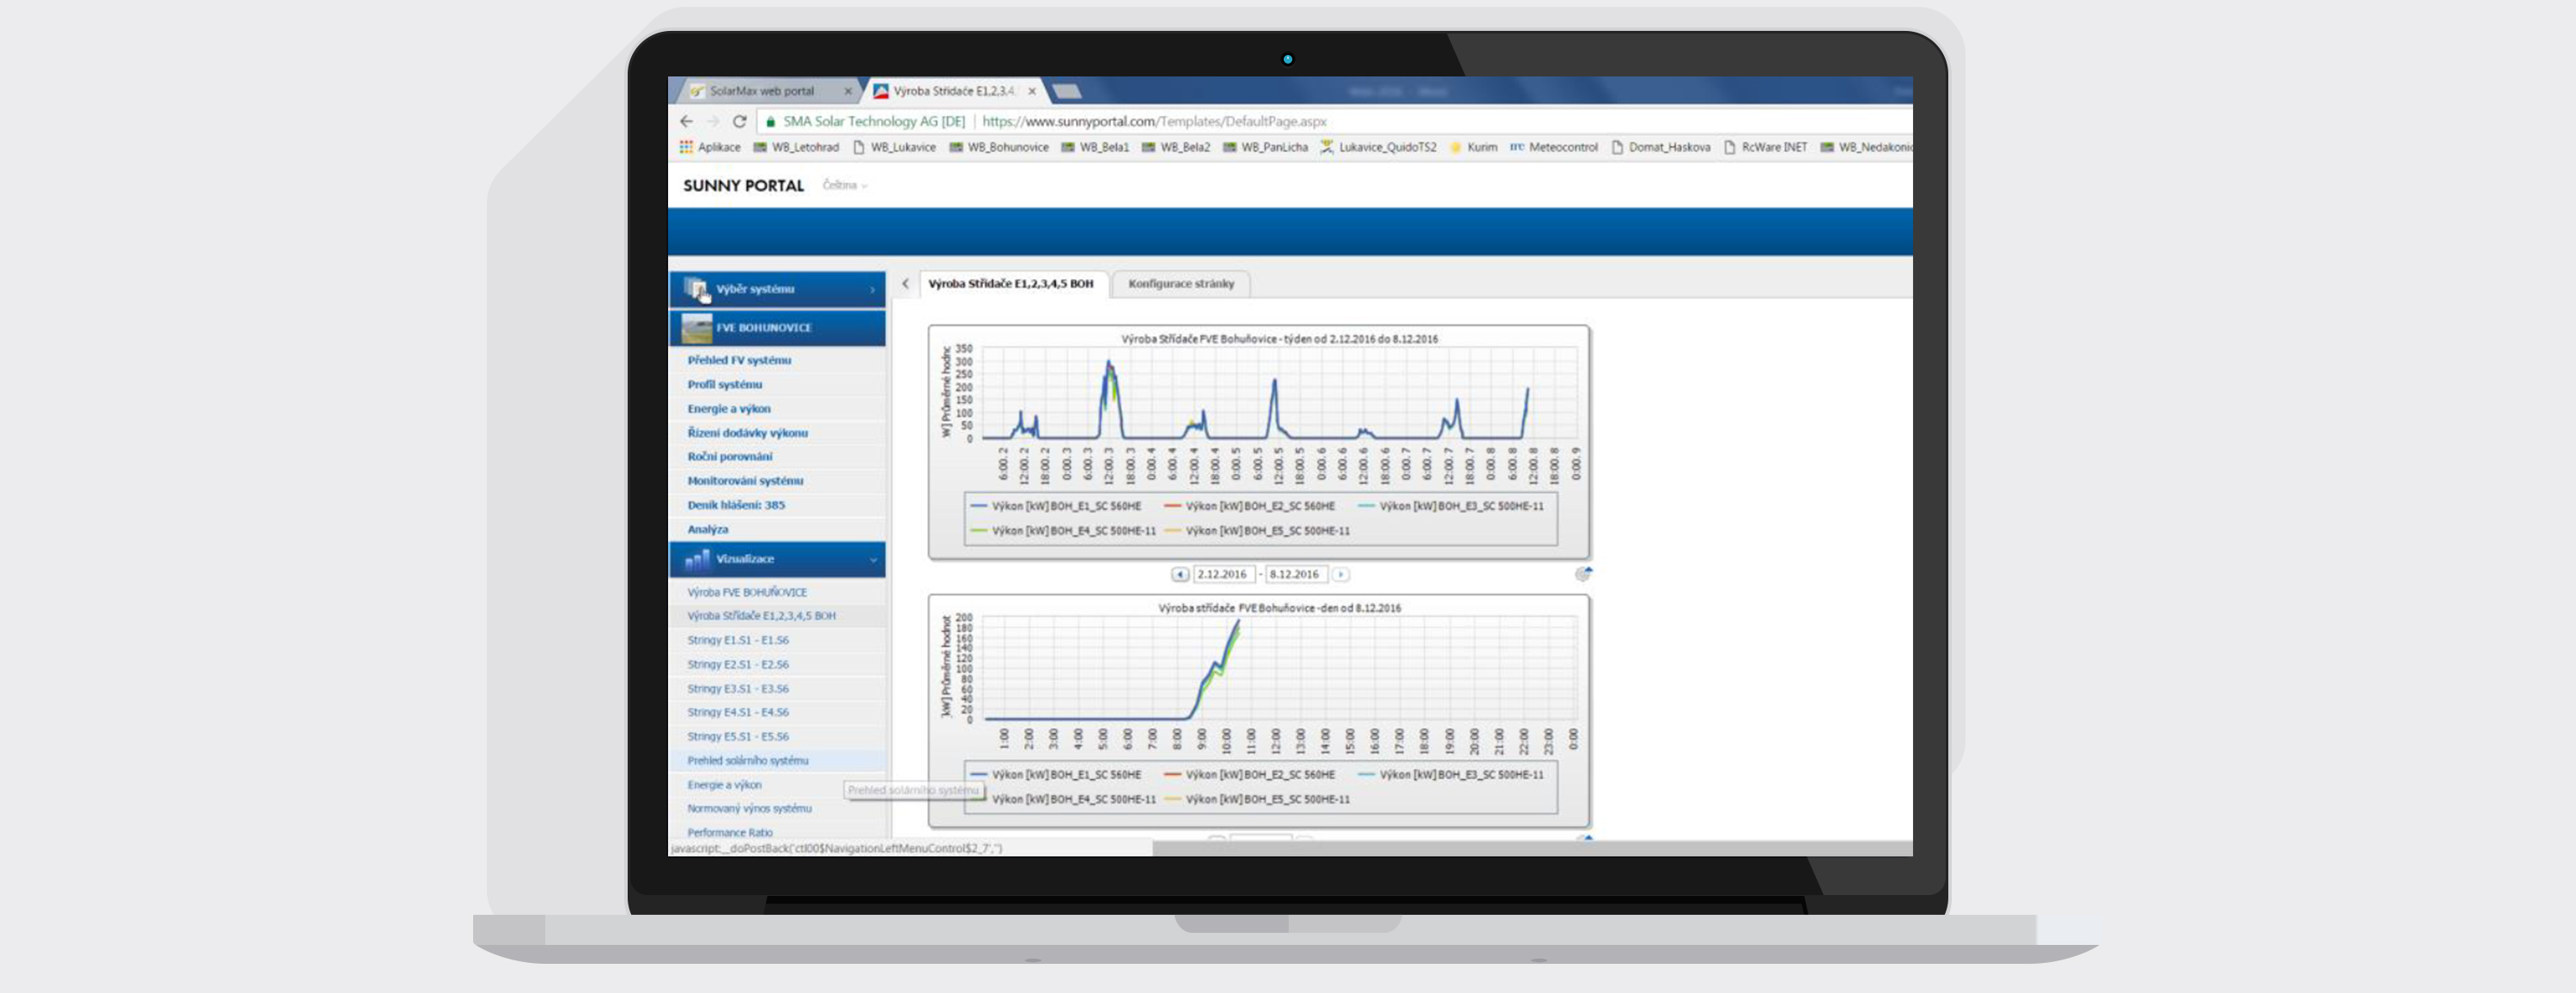
Task: Go back with the browser back arrow
Action: click(686, 121)
